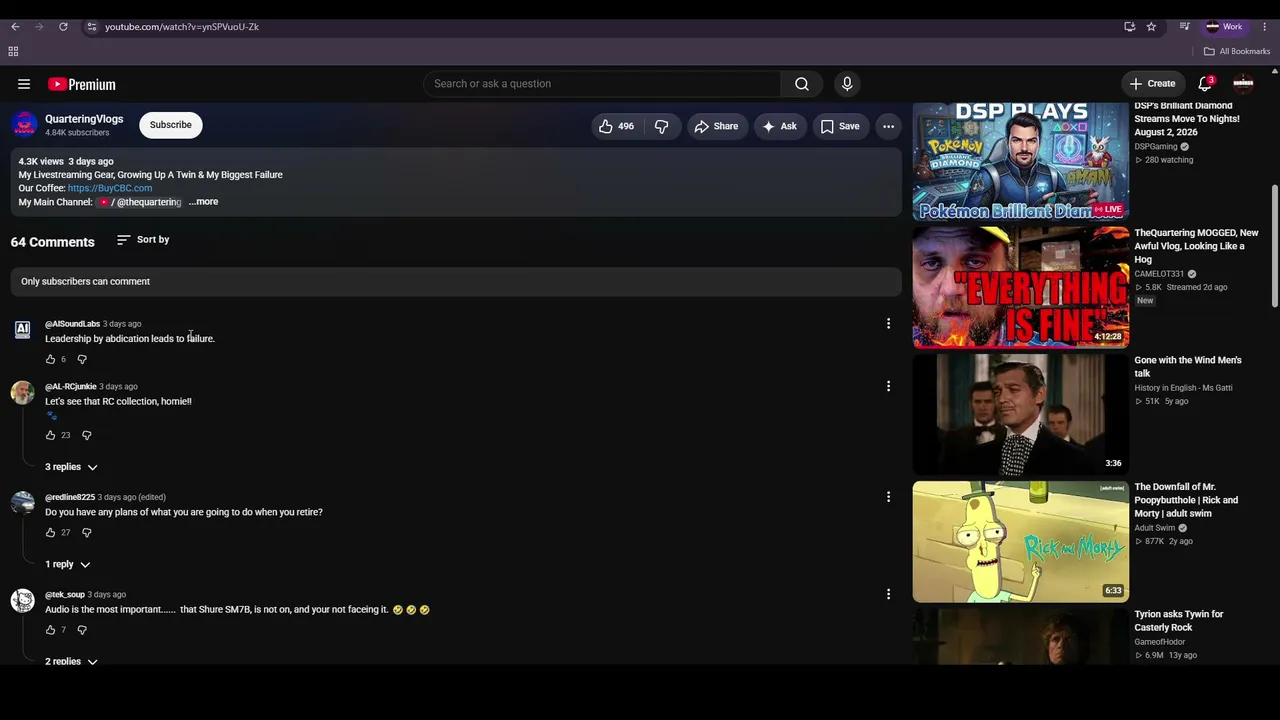Go to YouTube Premium home logo
The width and height of the screenshot is (1280, 720).
point(82,84)
